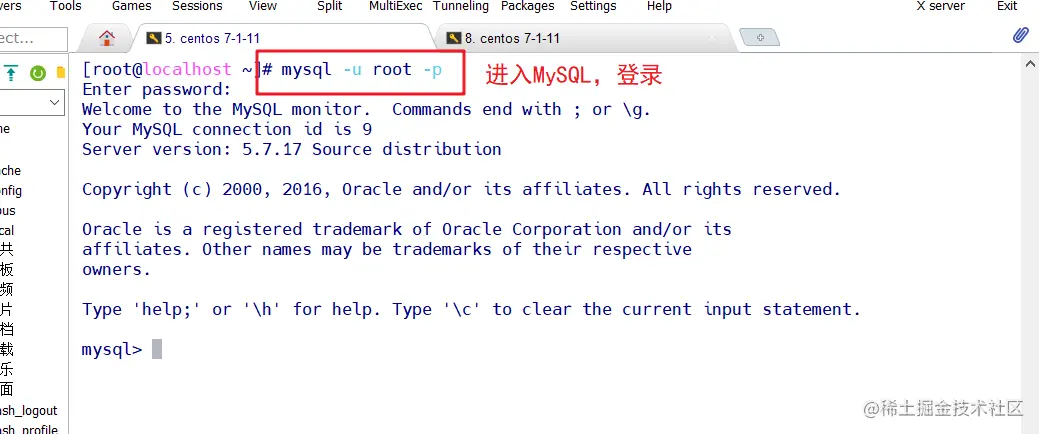Click 'Oracle is a registered trademark' line
1039x434 pixels.
(407, 229)
